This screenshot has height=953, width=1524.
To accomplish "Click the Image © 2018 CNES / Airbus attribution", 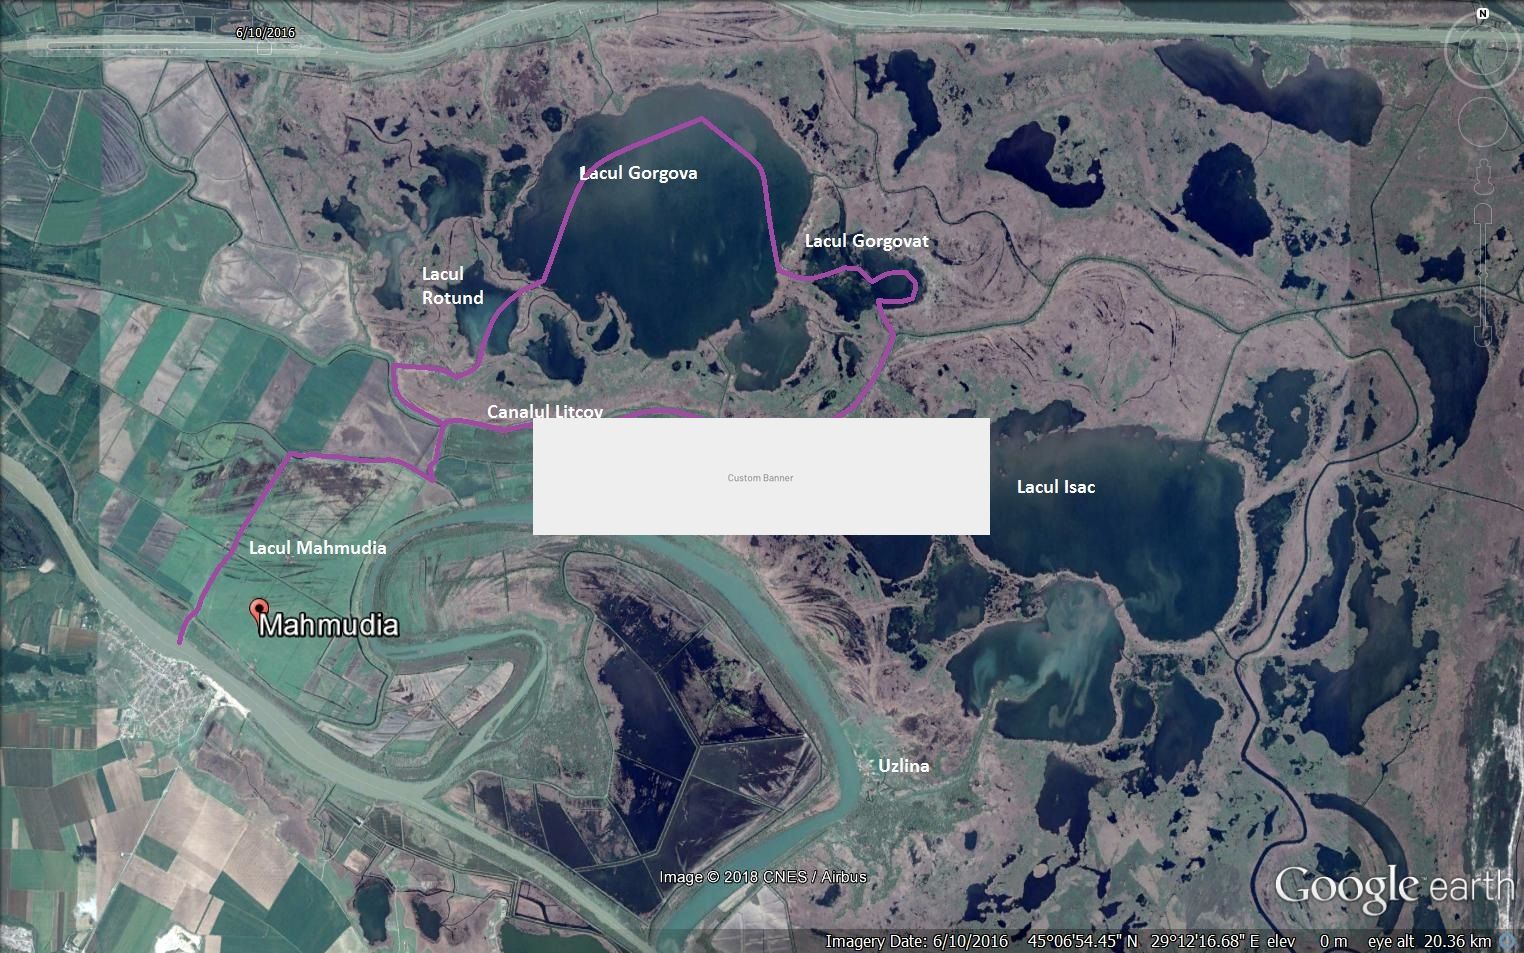I will [763, 877].
